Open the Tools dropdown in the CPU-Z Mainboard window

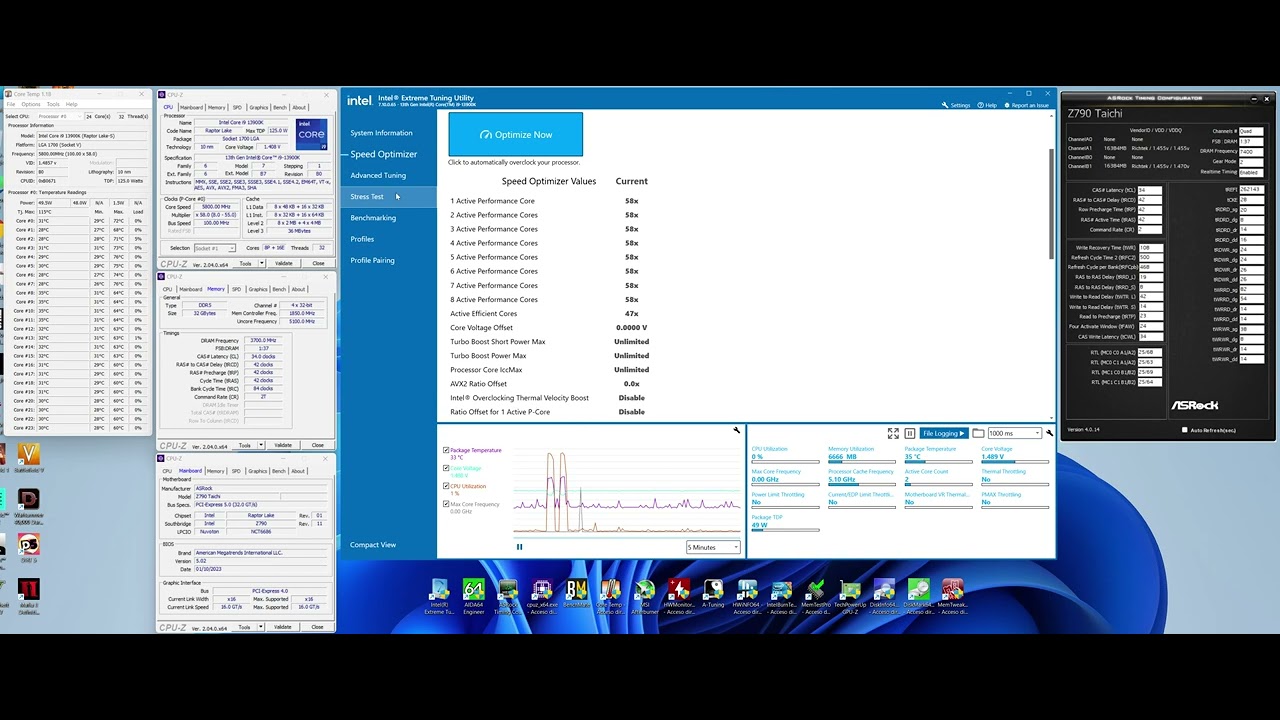point(247,627)
